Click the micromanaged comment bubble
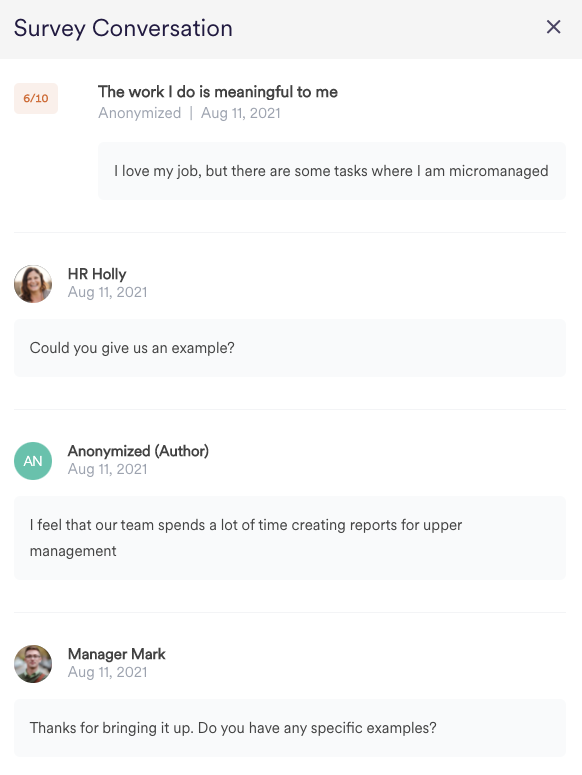 332,171
